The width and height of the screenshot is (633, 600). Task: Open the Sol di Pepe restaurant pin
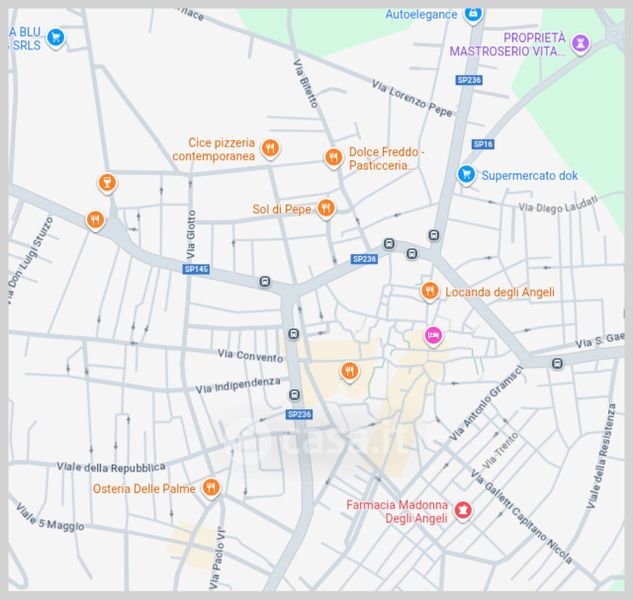click(325, 208)
